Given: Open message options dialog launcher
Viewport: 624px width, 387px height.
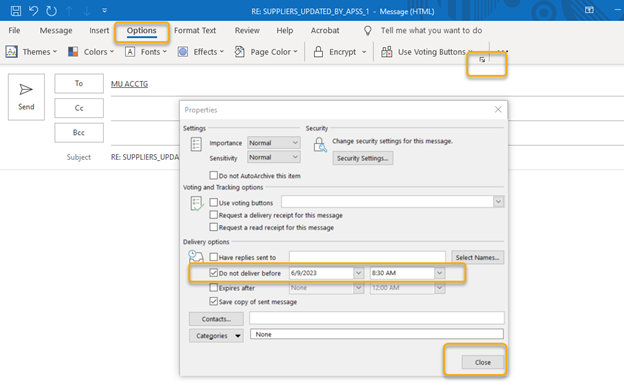Looking at the screenshot, I should pyautogui.click(x=482, y=60).
